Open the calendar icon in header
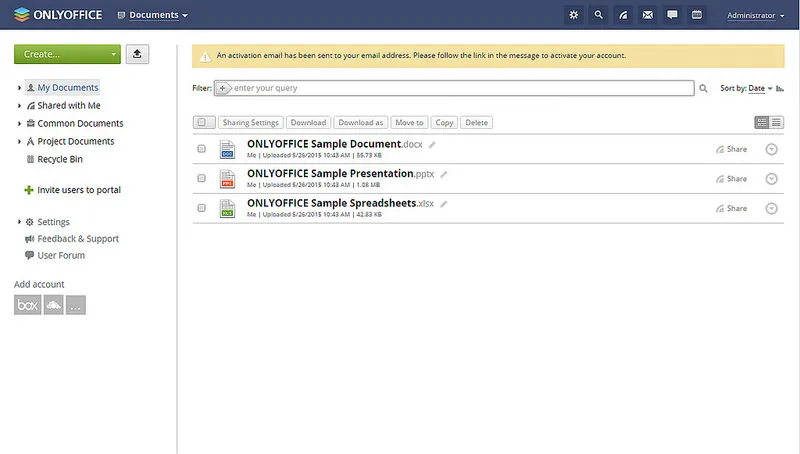This screenshot has height=454, width=800. coord(697,15)
